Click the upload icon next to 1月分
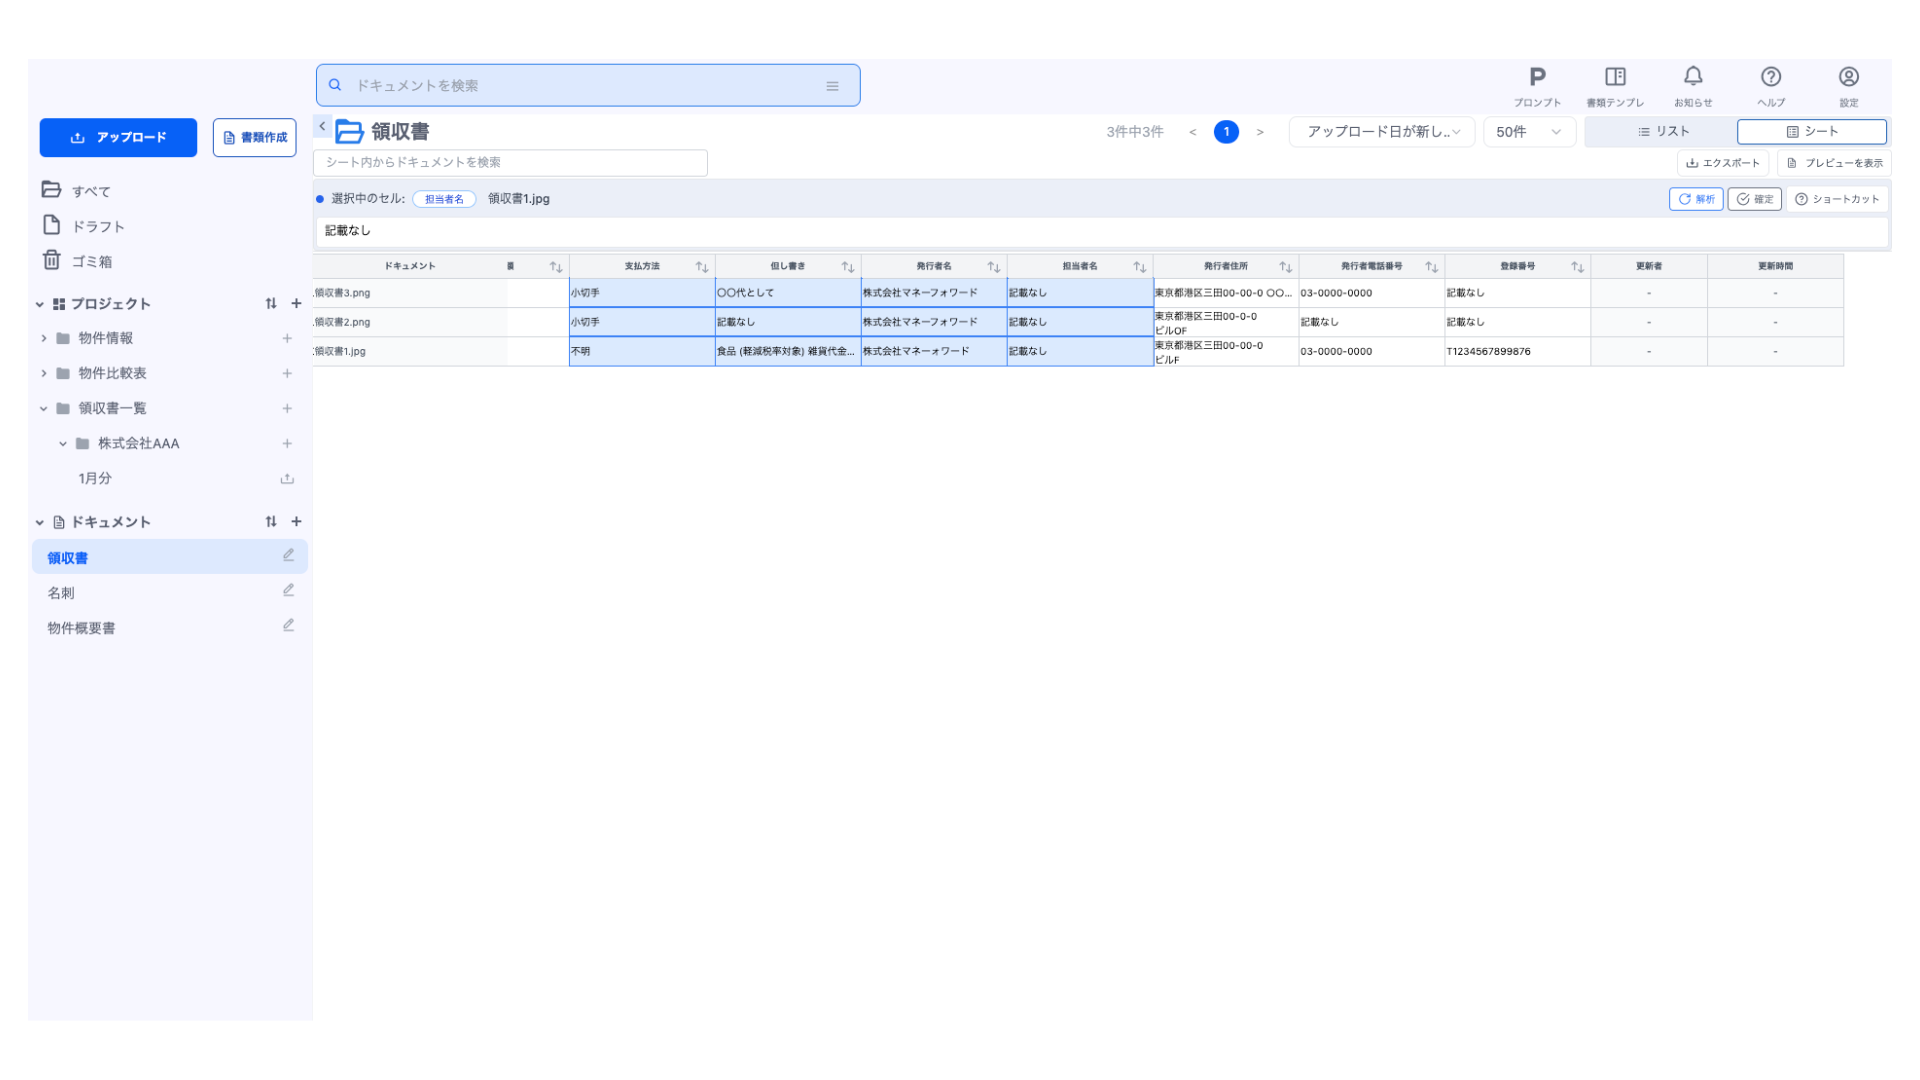Image resolution: width=1920 pixels, height=1080 pixels. [287, 479]
